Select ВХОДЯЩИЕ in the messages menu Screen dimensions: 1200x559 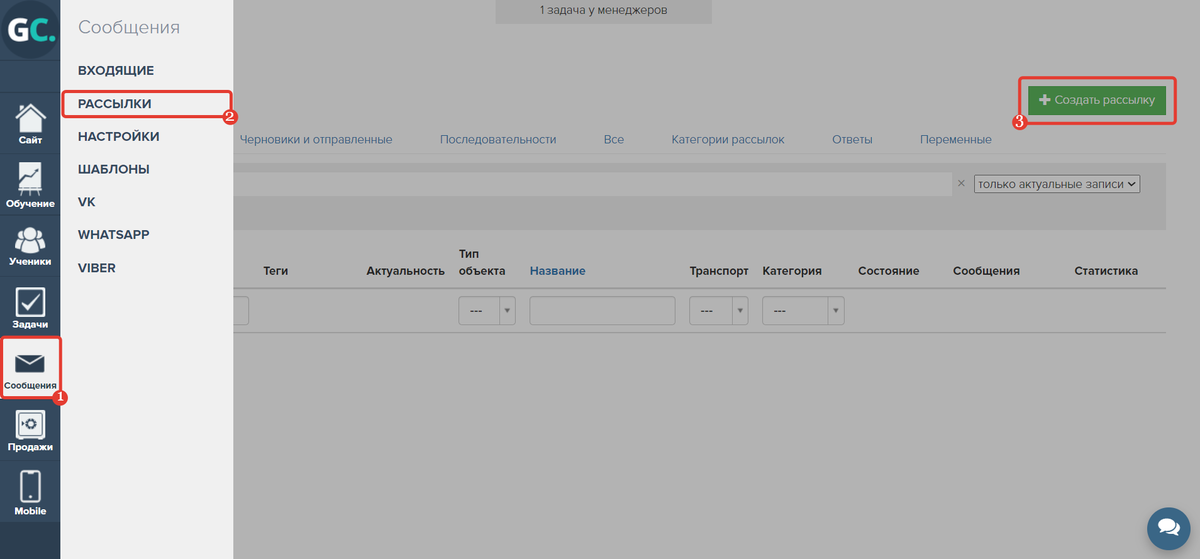[x=116, y=71]
